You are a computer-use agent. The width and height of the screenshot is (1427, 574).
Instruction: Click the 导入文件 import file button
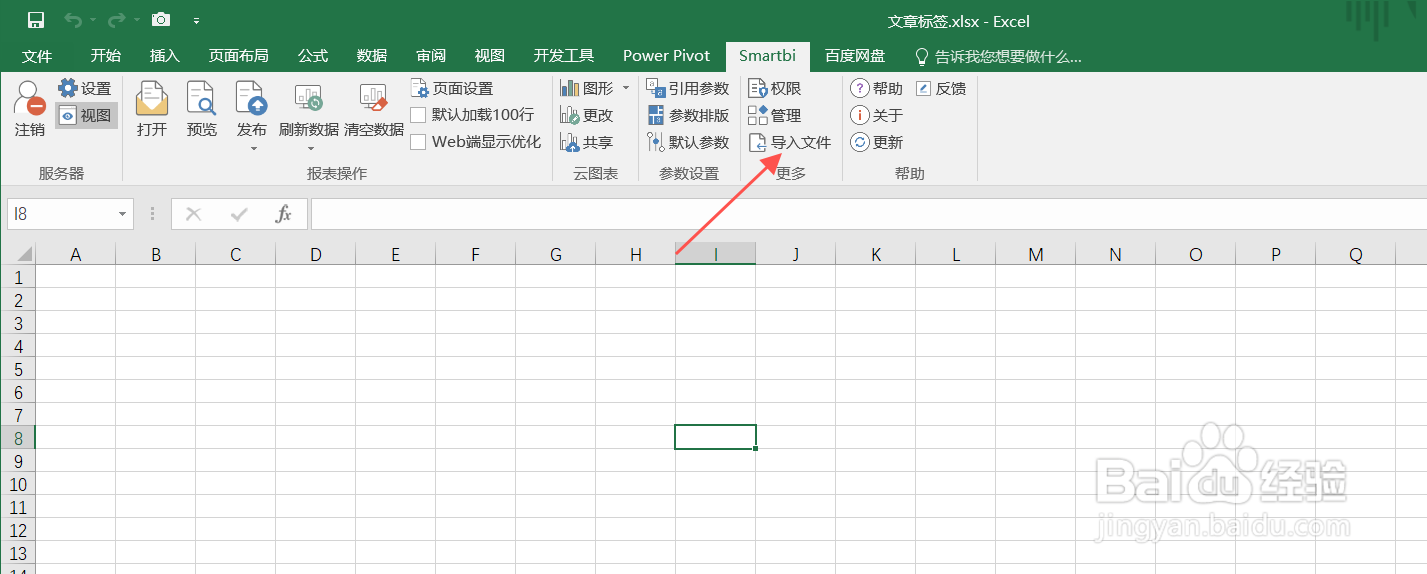point(790,143)
